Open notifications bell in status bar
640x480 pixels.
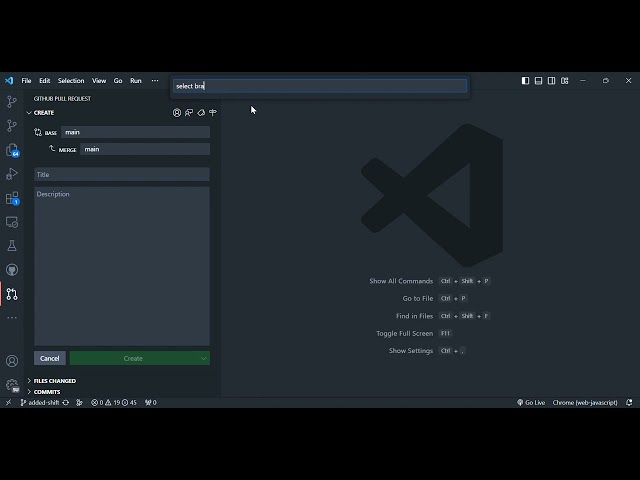coord(629,402)
